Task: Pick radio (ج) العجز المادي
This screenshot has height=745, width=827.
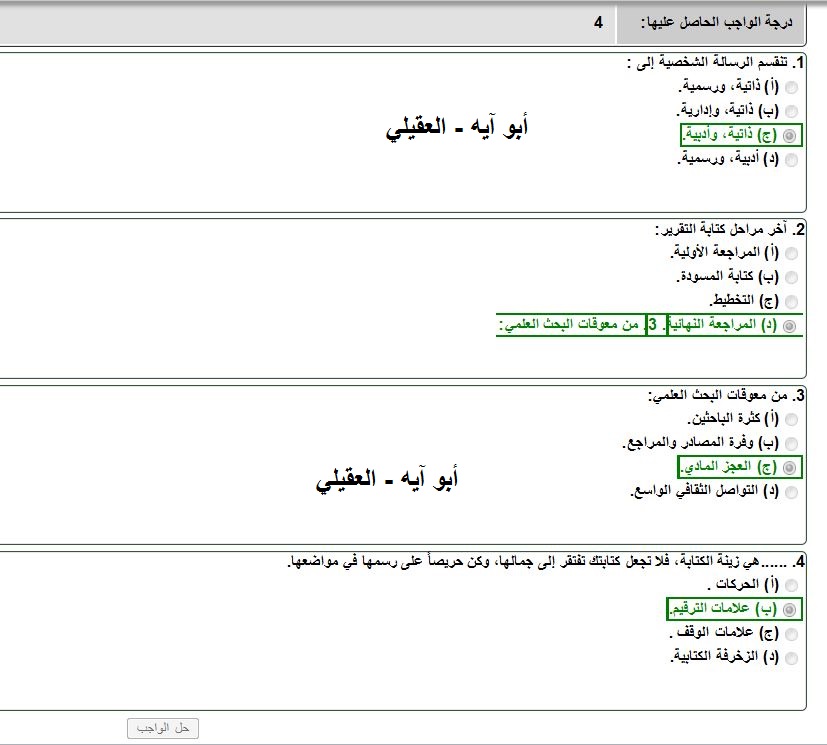Action: pyautogui.click(x=790, y=468)
